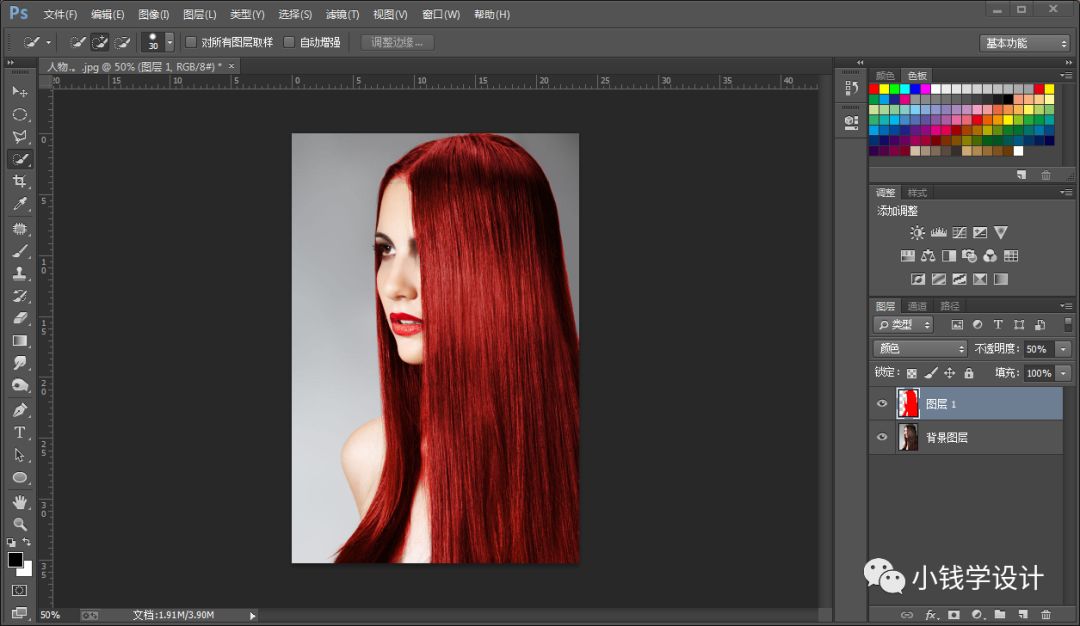Enable 自动增强 checkbox
1080x626 pixels.
pos(289,42)
